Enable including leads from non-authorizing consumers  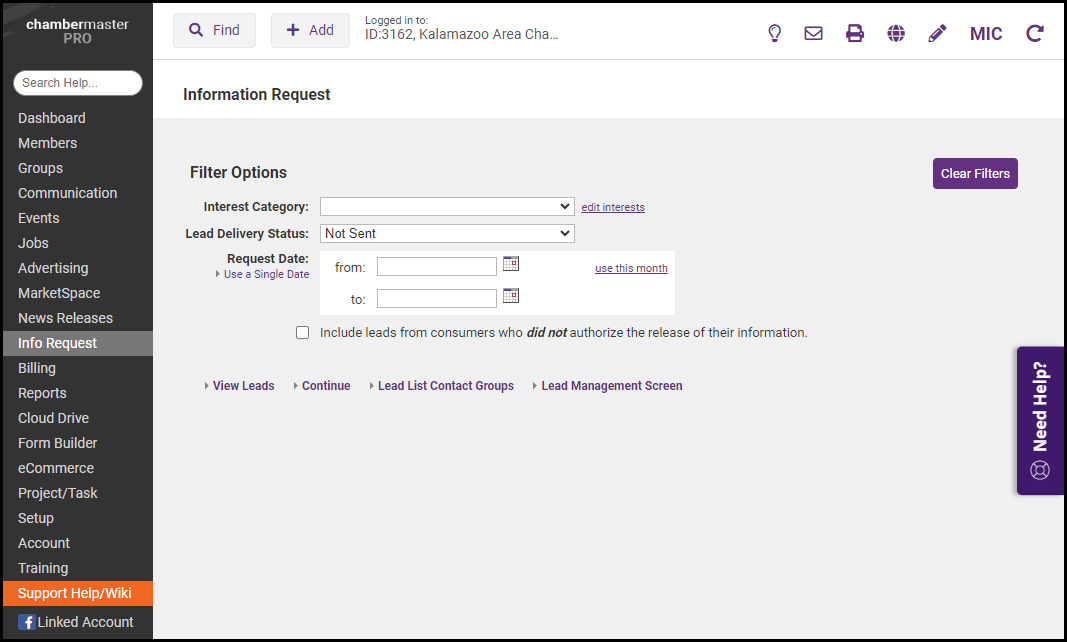[303, 333]
